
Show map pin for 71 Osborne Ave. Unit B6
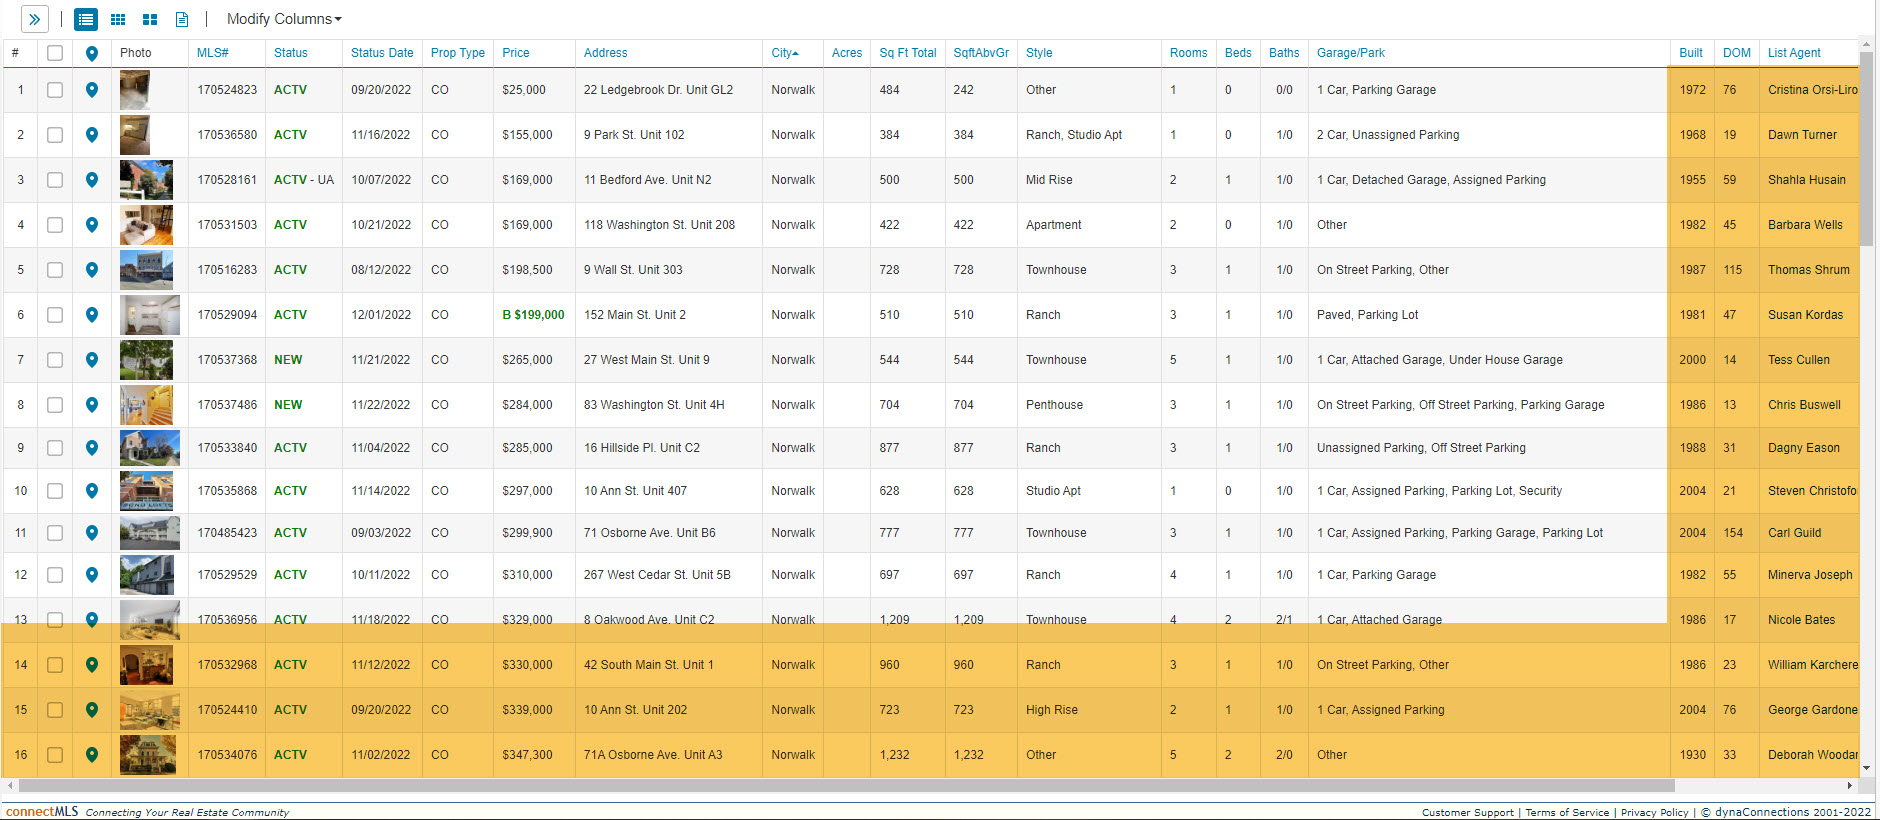click(92, 533)
